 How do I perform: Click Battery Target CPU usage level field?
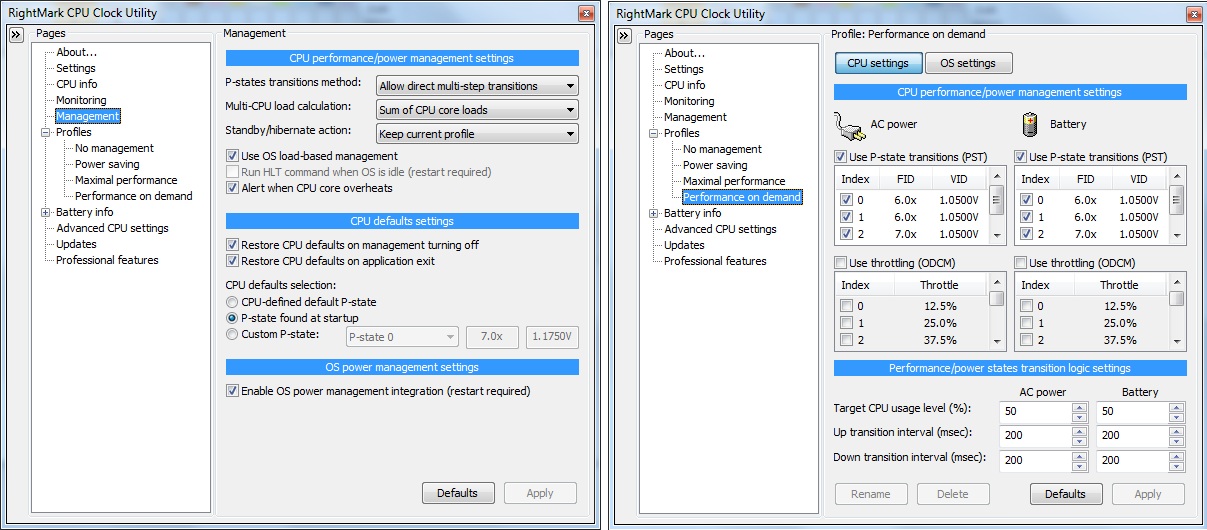1133,411
